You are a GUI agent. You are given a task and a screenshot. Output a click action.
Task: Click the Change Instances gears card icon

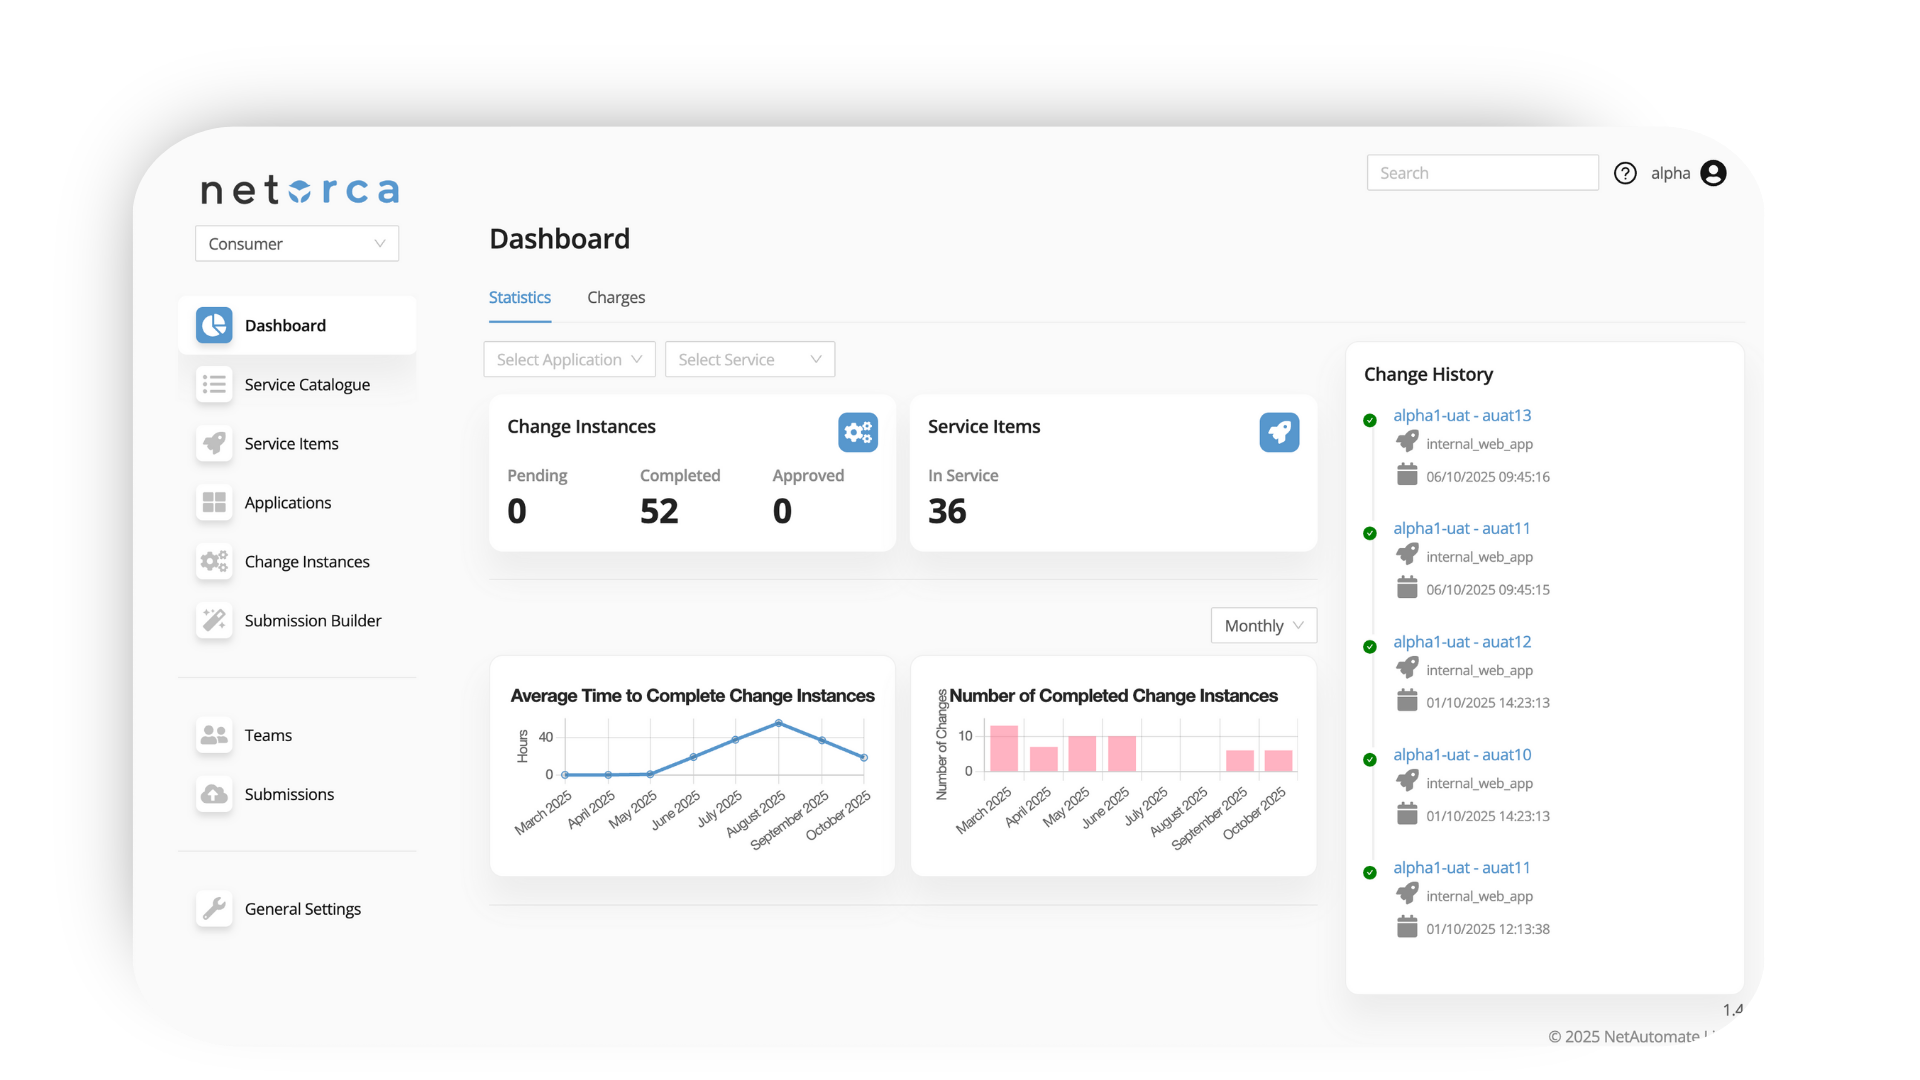pyautogui.click(x=857, y=432)
